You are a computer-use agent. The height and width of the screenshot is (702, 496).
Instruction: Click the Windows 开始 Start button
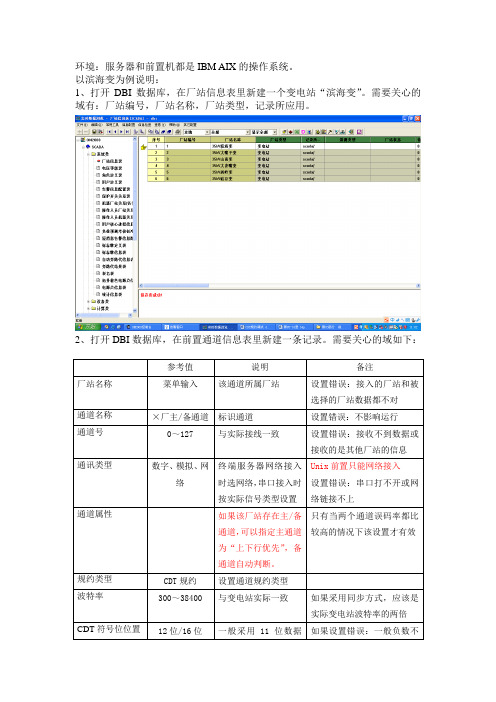88,327
